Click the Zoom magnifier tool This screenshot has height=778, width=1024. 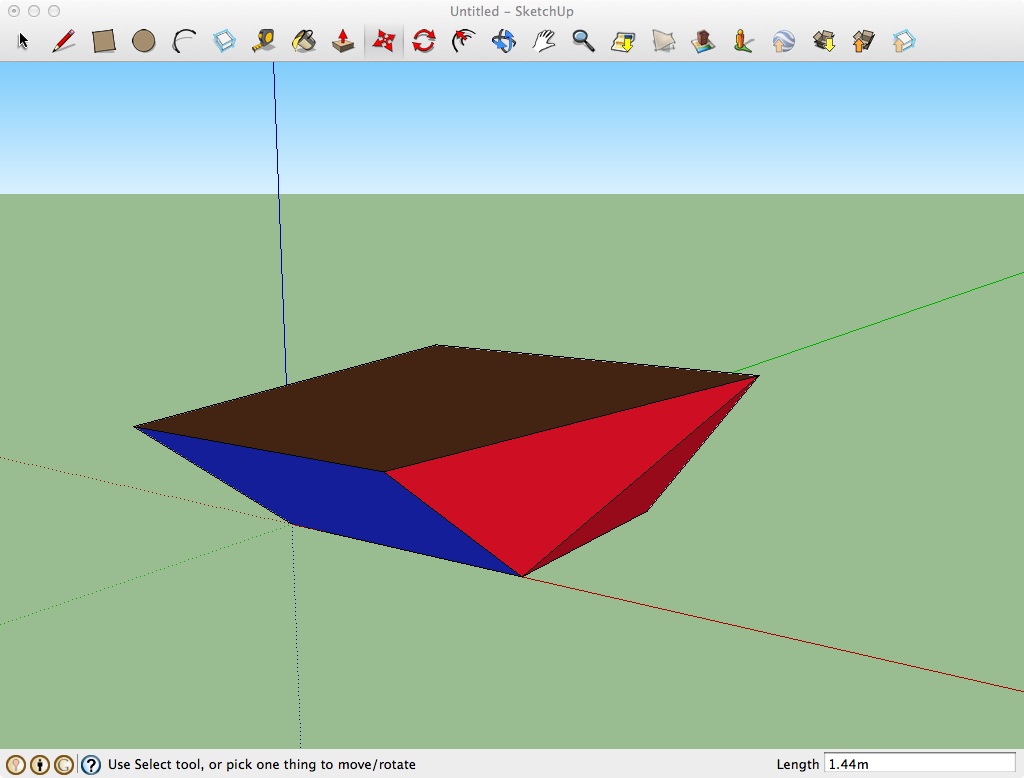tap(584, 41)
